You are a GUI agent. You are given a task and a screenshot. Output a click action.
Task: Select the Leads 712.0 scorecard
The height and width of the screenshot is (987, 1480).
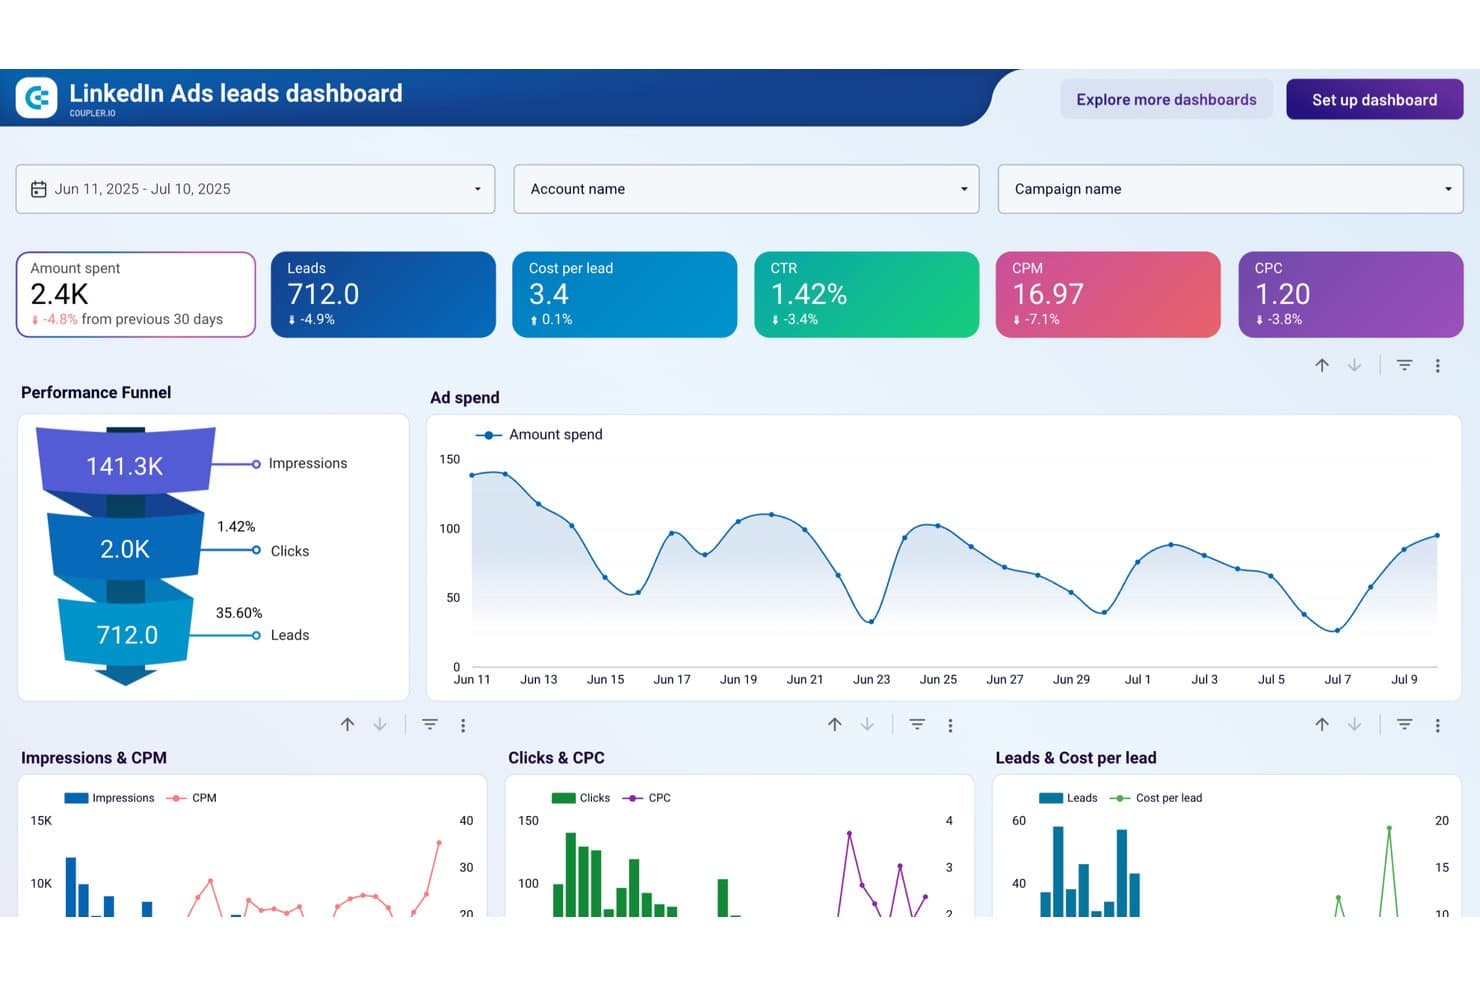pyautogui.click(x=383, y=294)
